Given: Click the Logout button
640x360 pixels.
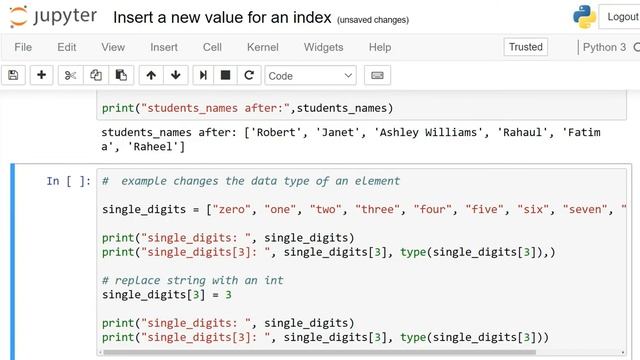Looking at the screenshot, I should [x=621, y=17].
